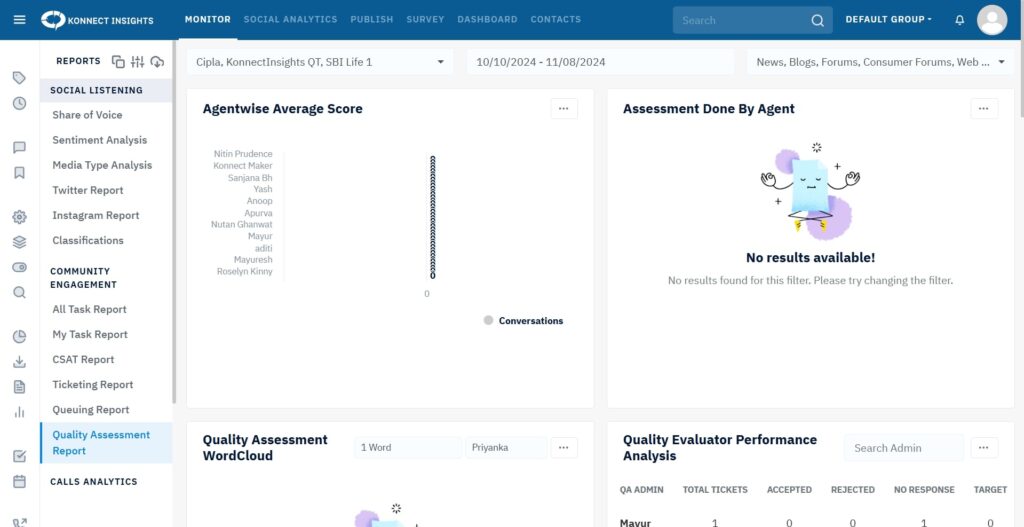
Task: Click the calendar icon in left sidebar
Action: (x=19, y=481)
